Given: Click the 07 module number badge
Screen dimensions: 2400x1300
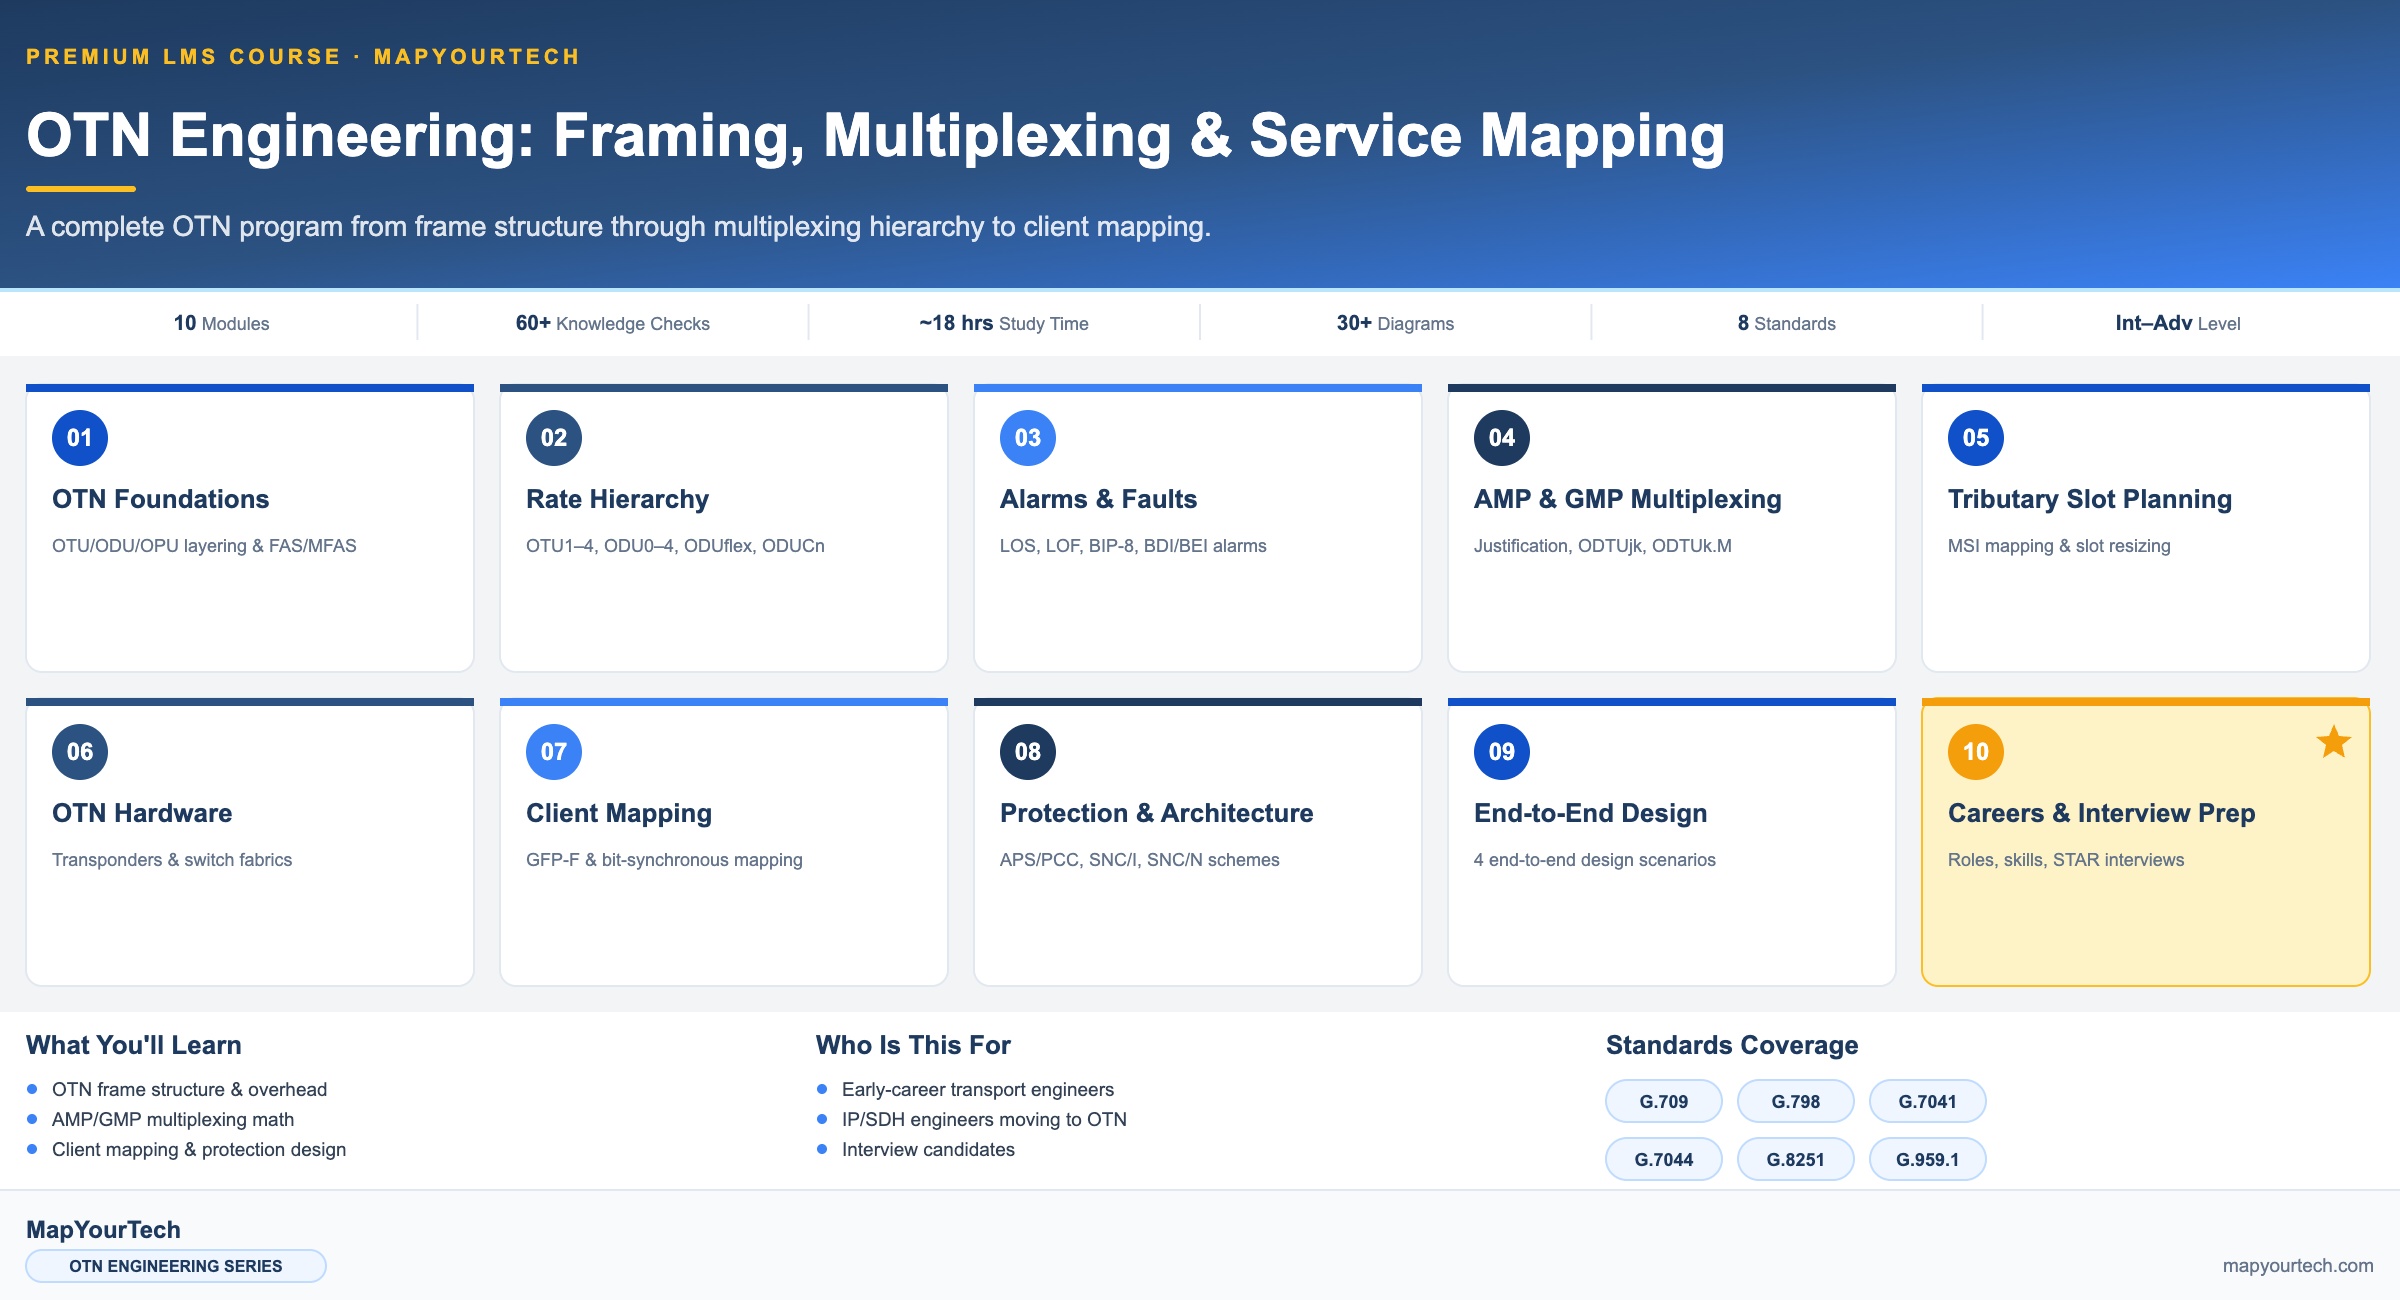Looking at the screenshot, I should (554, 752).
